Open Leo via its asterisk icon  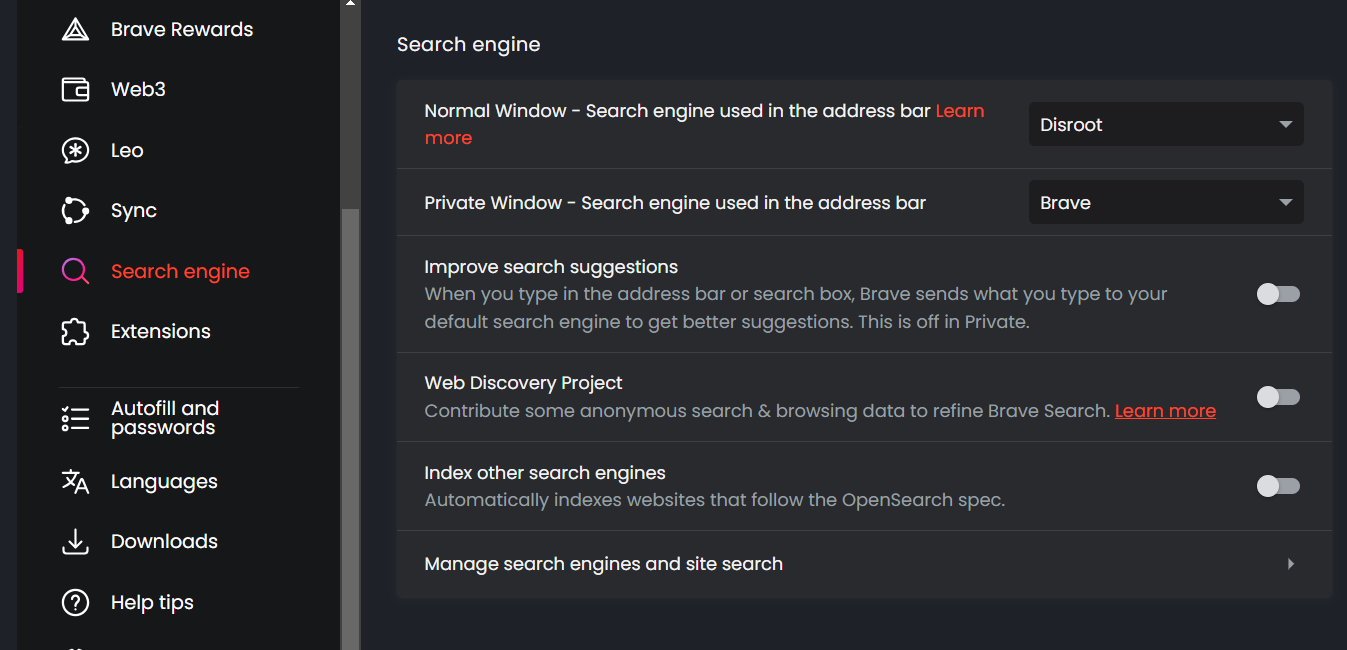[75, 151]
